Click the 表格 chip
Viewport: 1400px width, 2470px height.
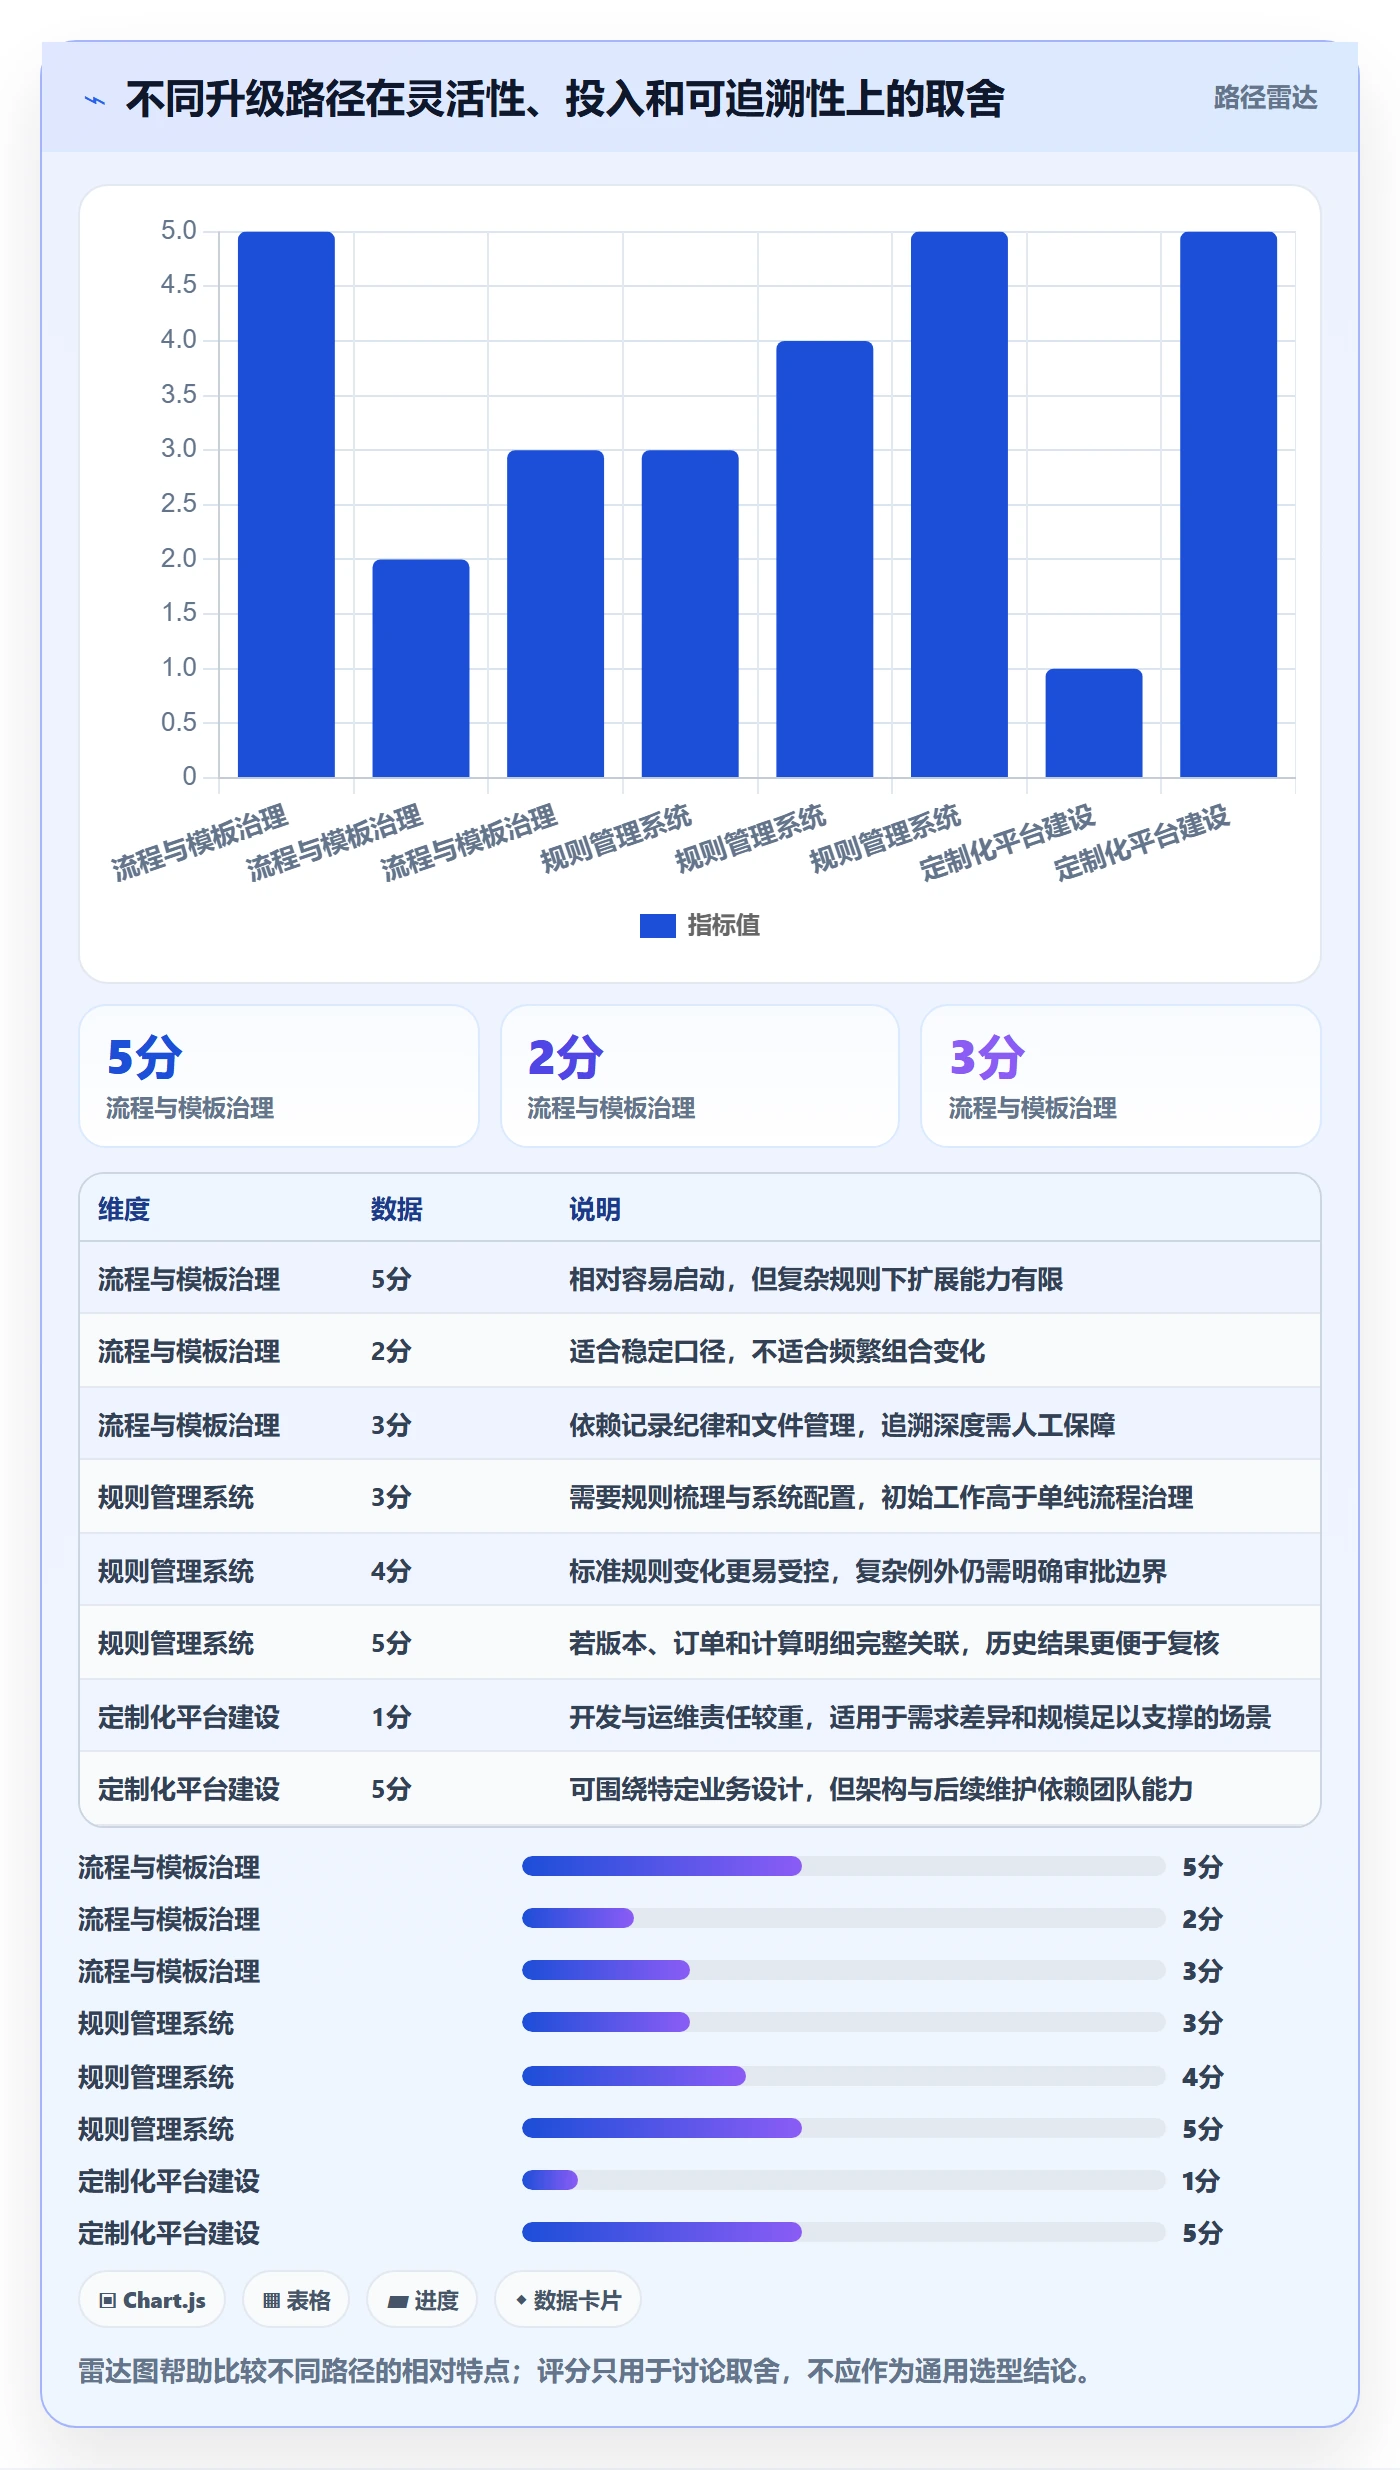(x=296, y=2300)
